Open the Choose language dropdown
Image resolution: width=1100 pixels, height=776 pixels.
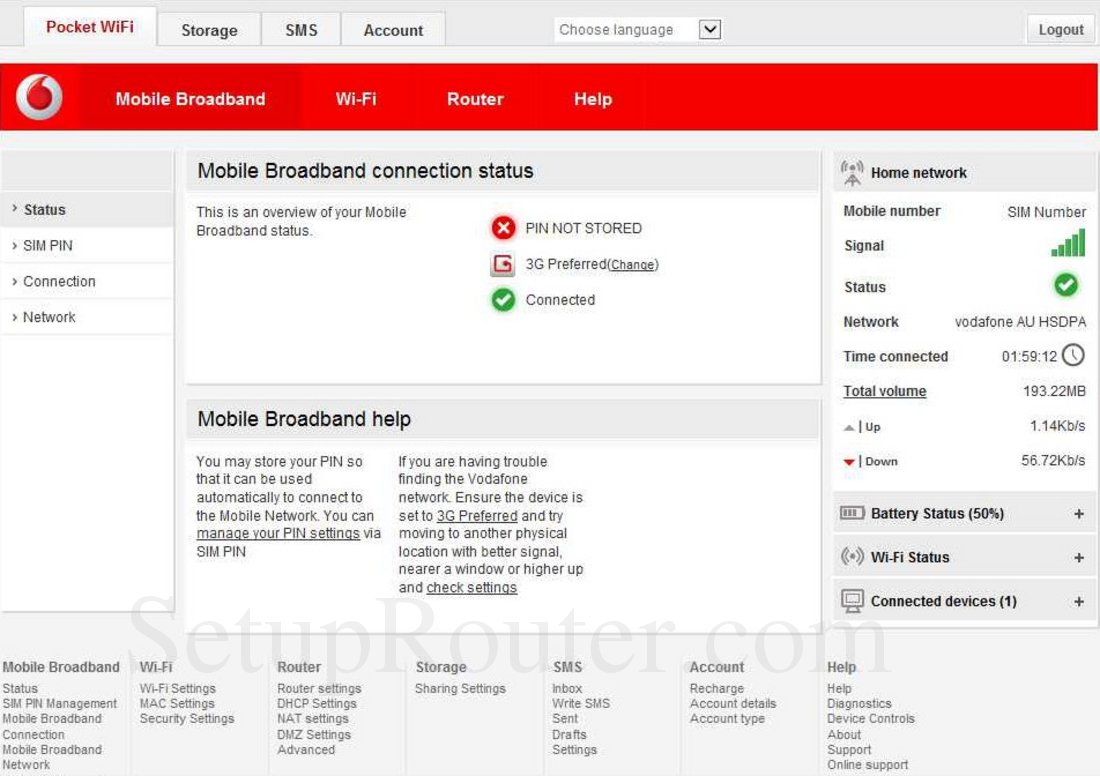(710, 29)
